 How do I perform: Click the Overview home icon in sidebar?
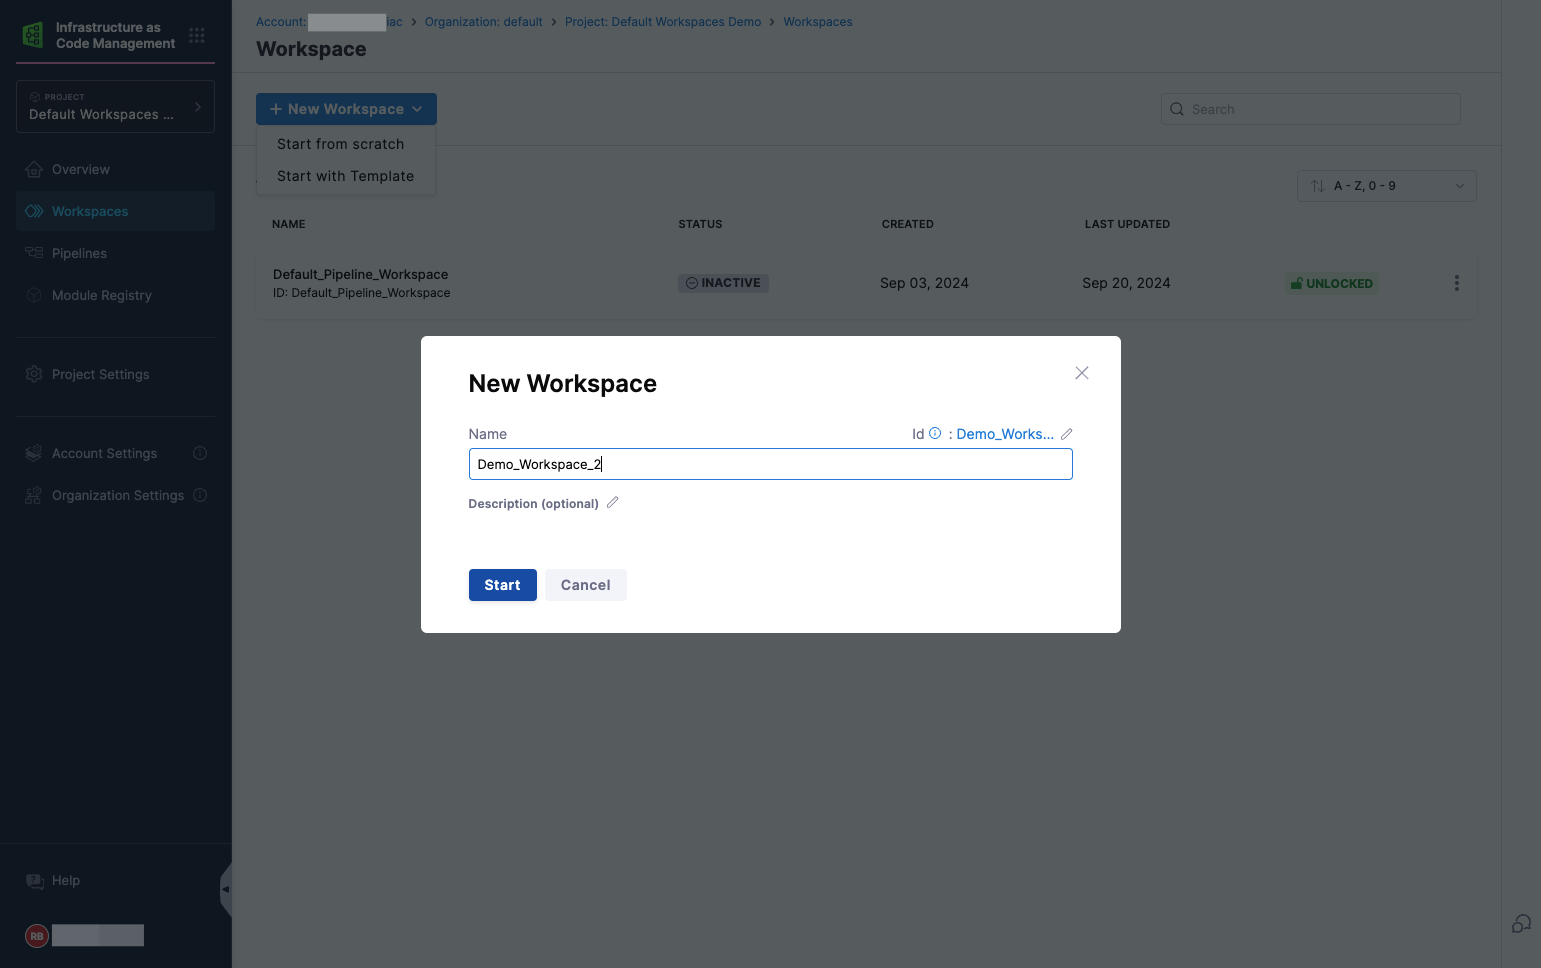[34, 169]
